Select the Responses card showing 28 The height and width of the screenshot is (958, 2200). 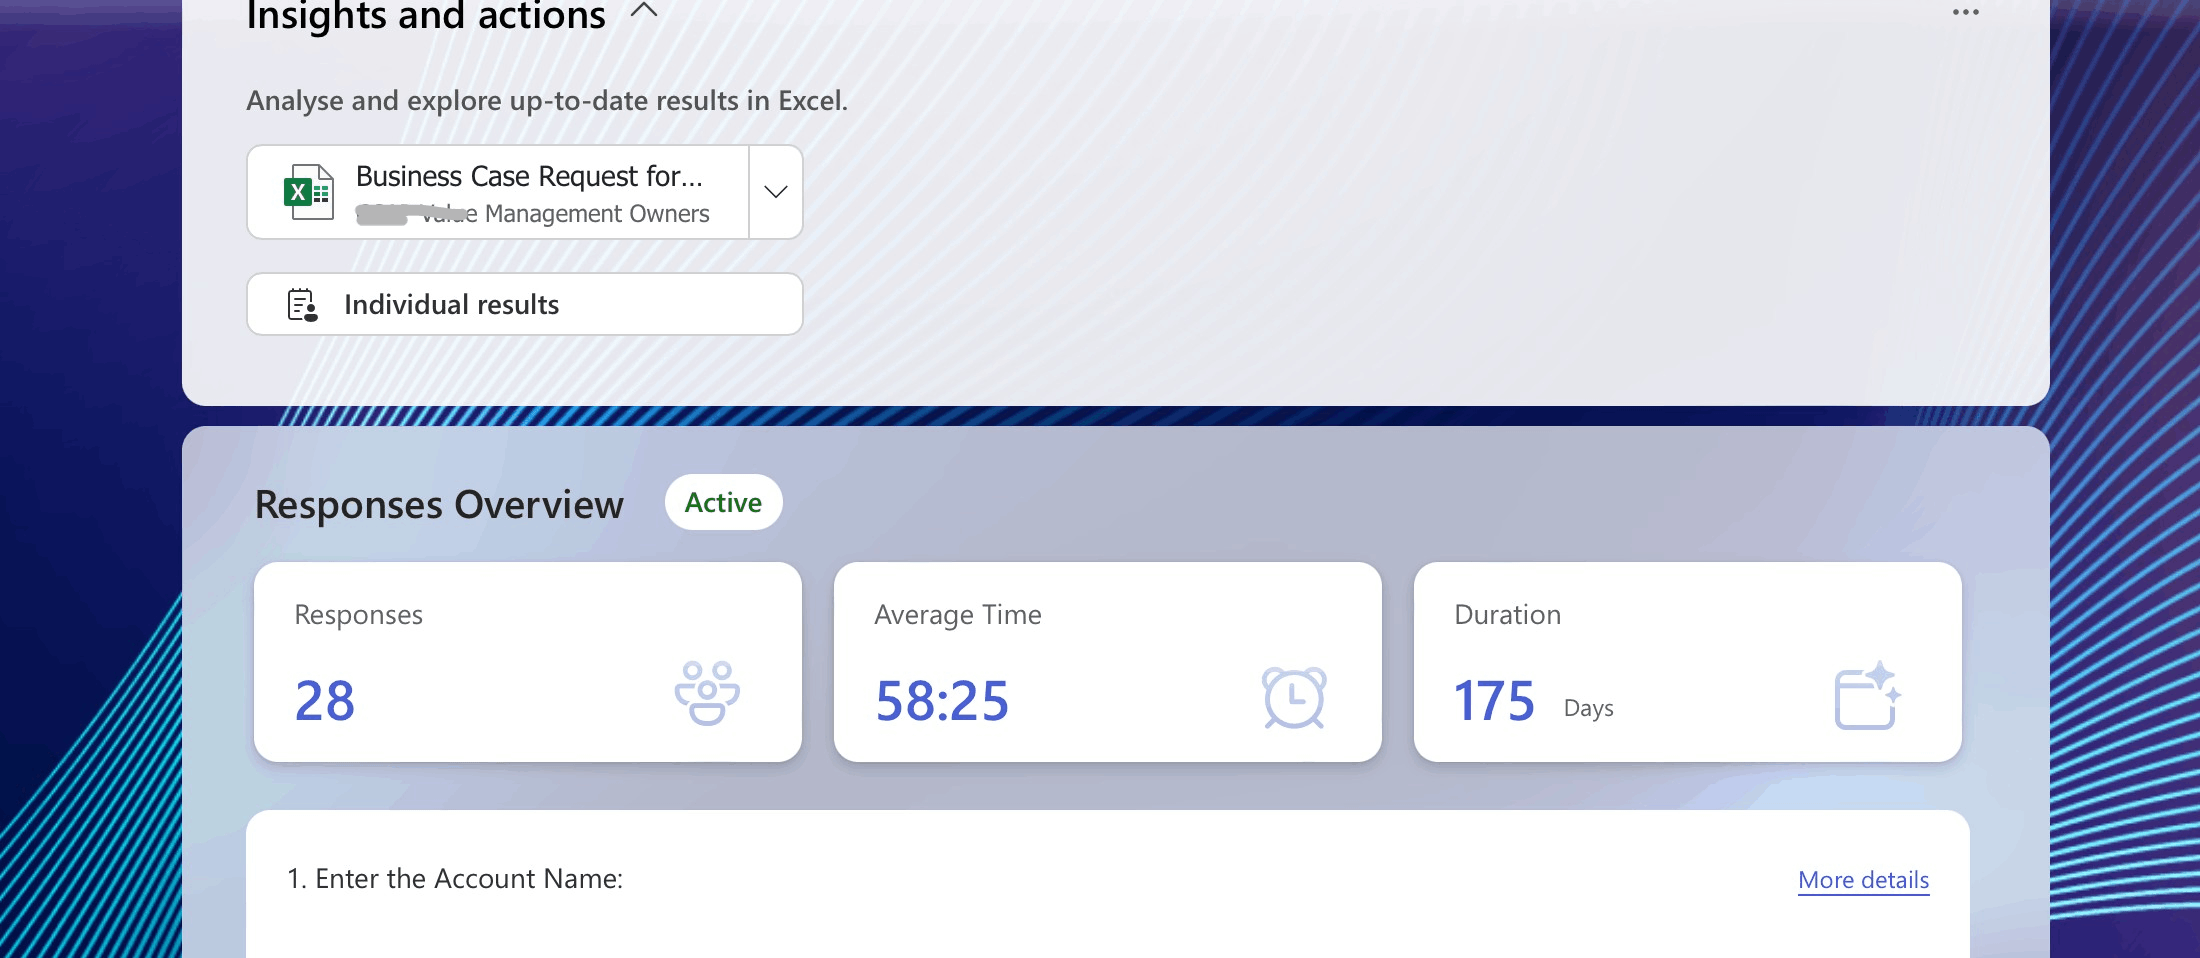(528, 662)
